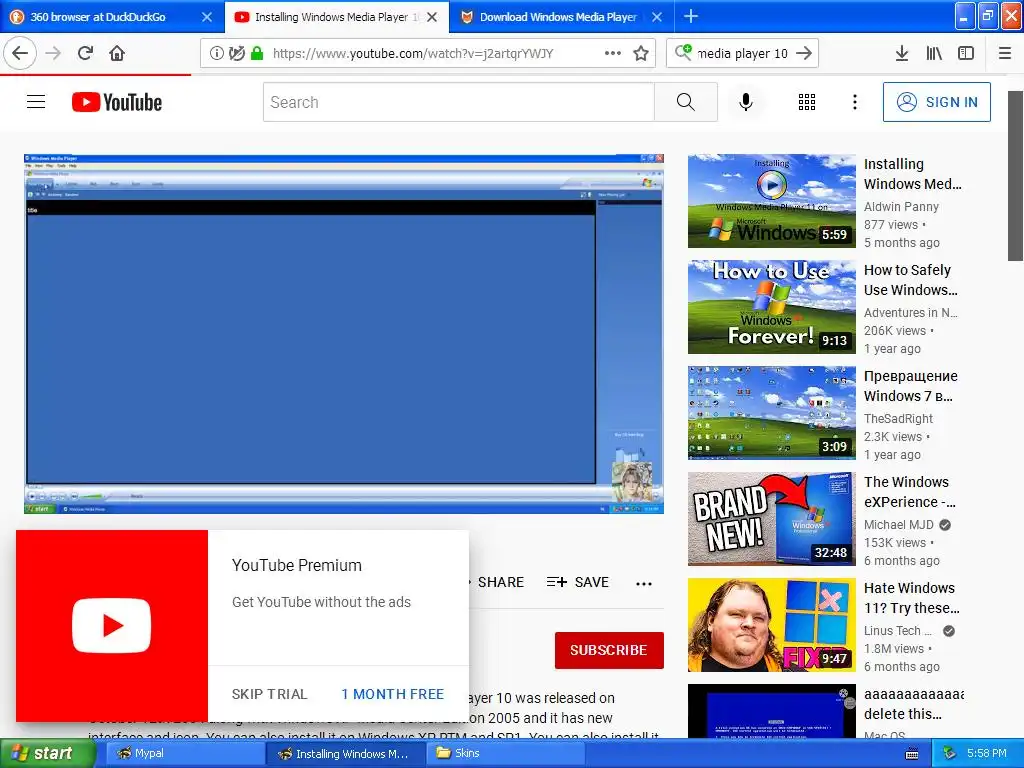
Task: Save the video to a playlist
Action: click(x=578, y=582)
